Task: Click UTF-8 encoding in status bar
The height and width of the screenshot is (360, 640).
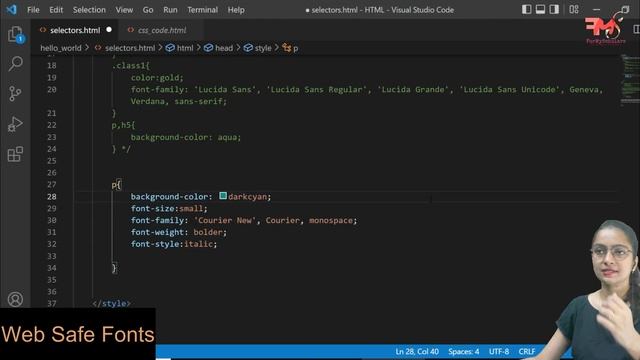Action: [x=499, y=351]
